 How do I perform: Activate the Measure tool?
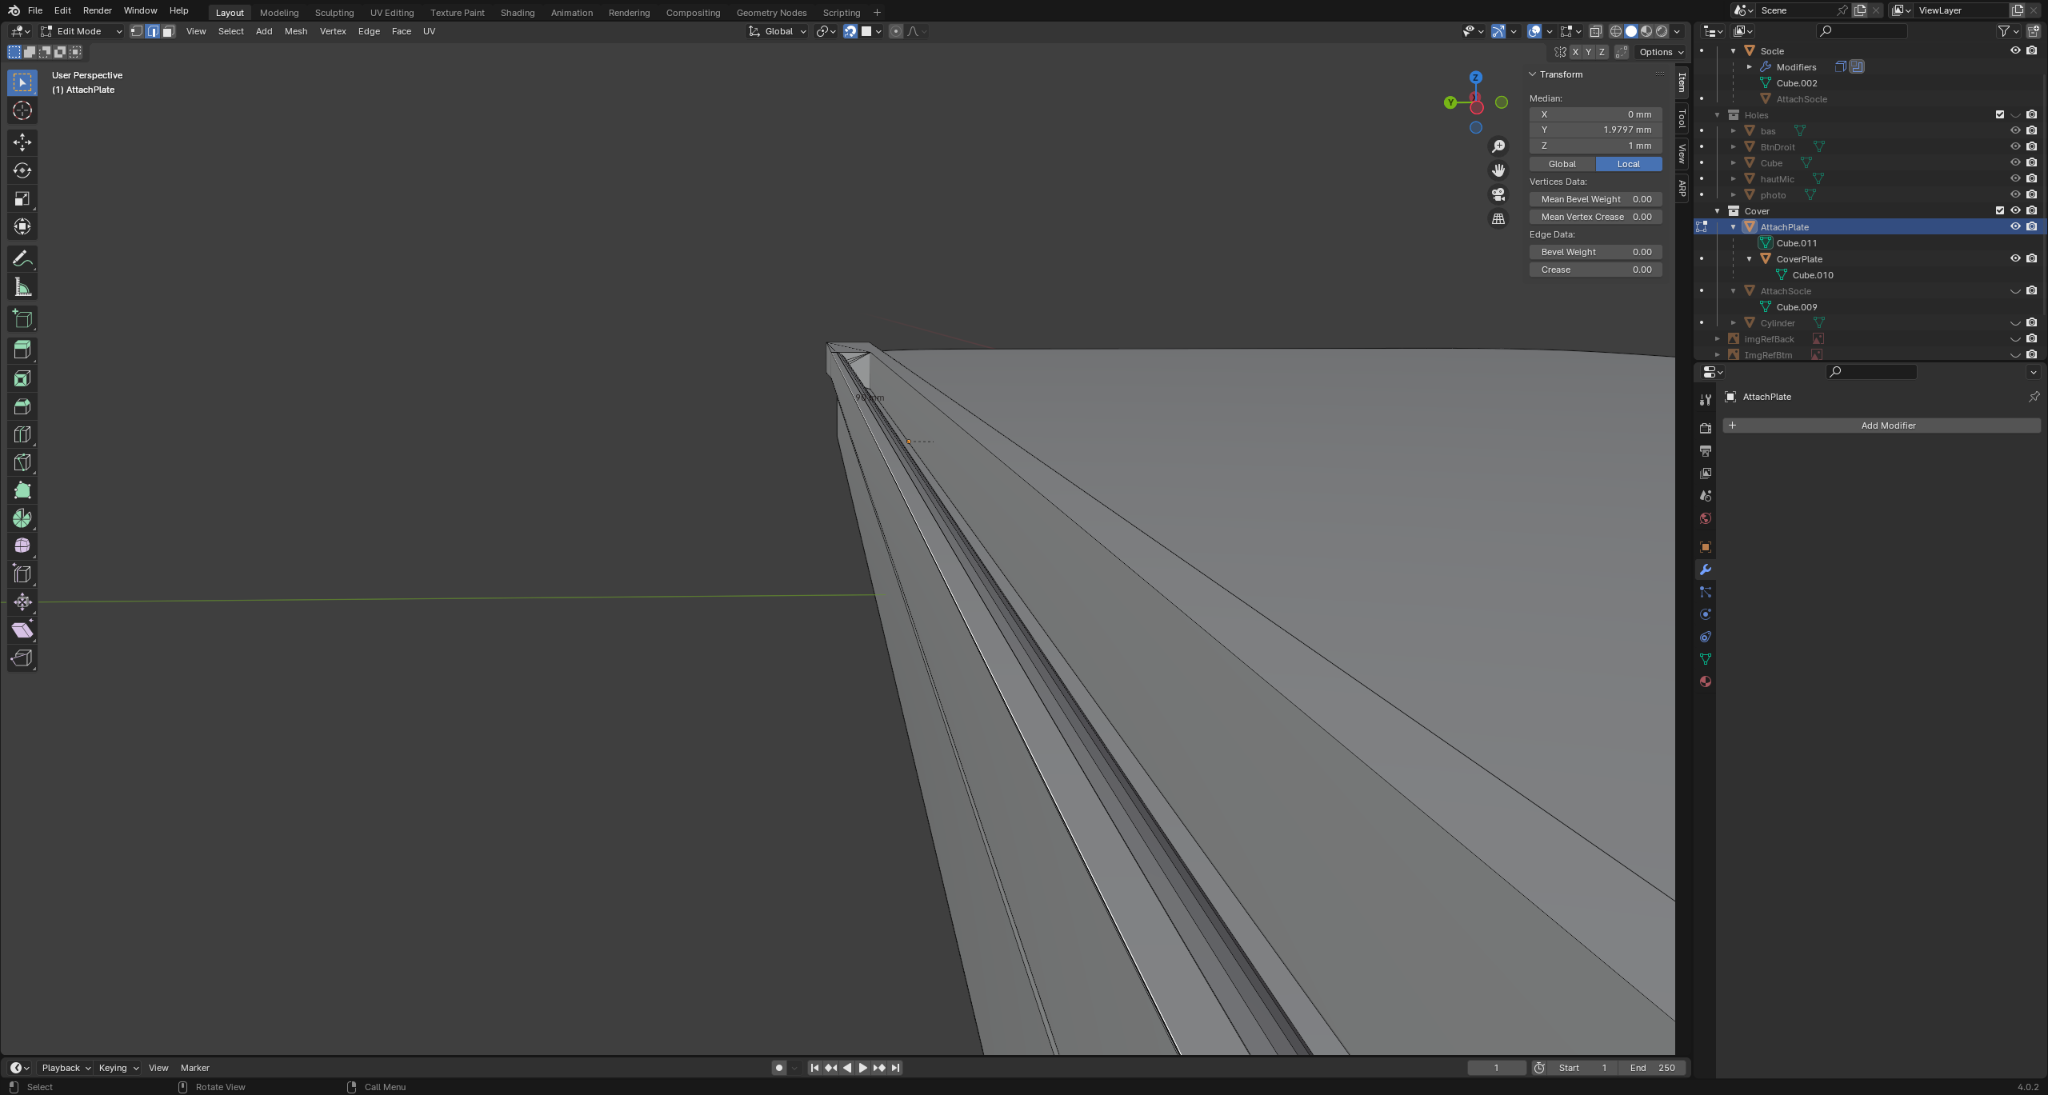click(x=22, y=288)
